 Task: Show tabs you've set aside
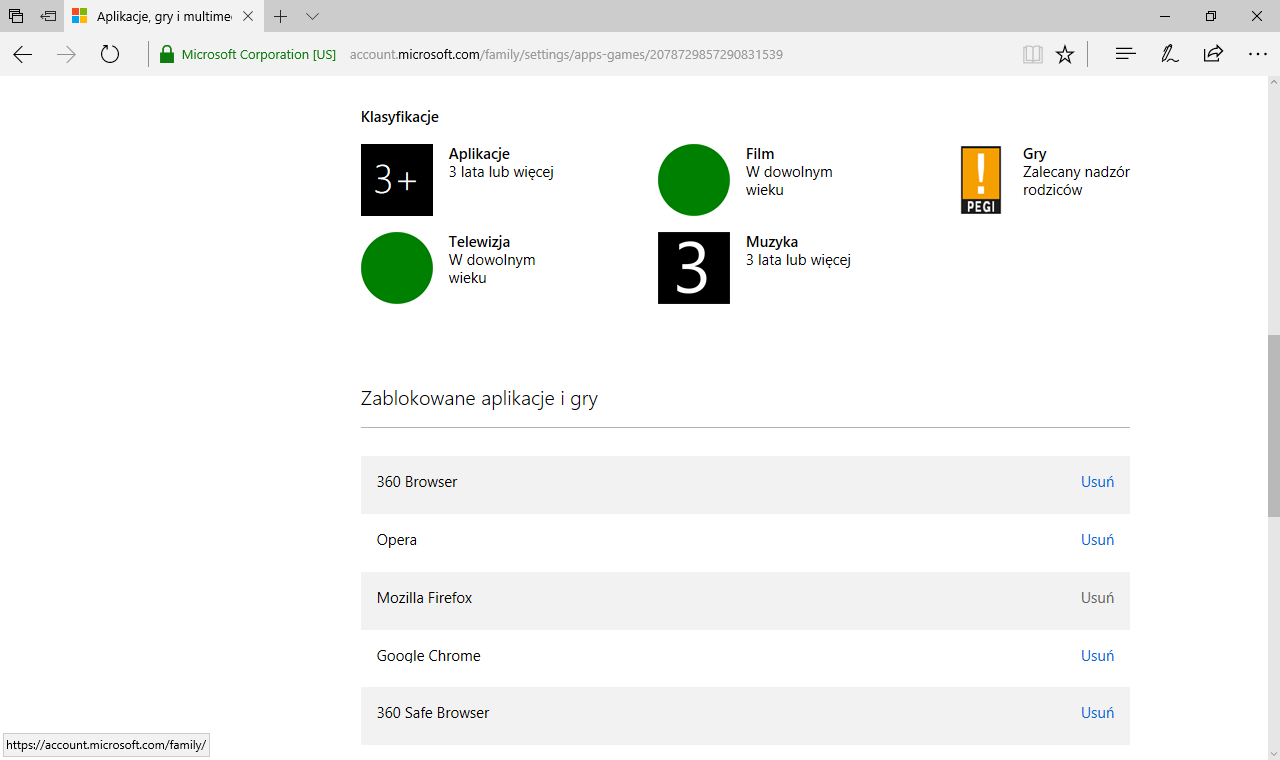pos(16,16)
